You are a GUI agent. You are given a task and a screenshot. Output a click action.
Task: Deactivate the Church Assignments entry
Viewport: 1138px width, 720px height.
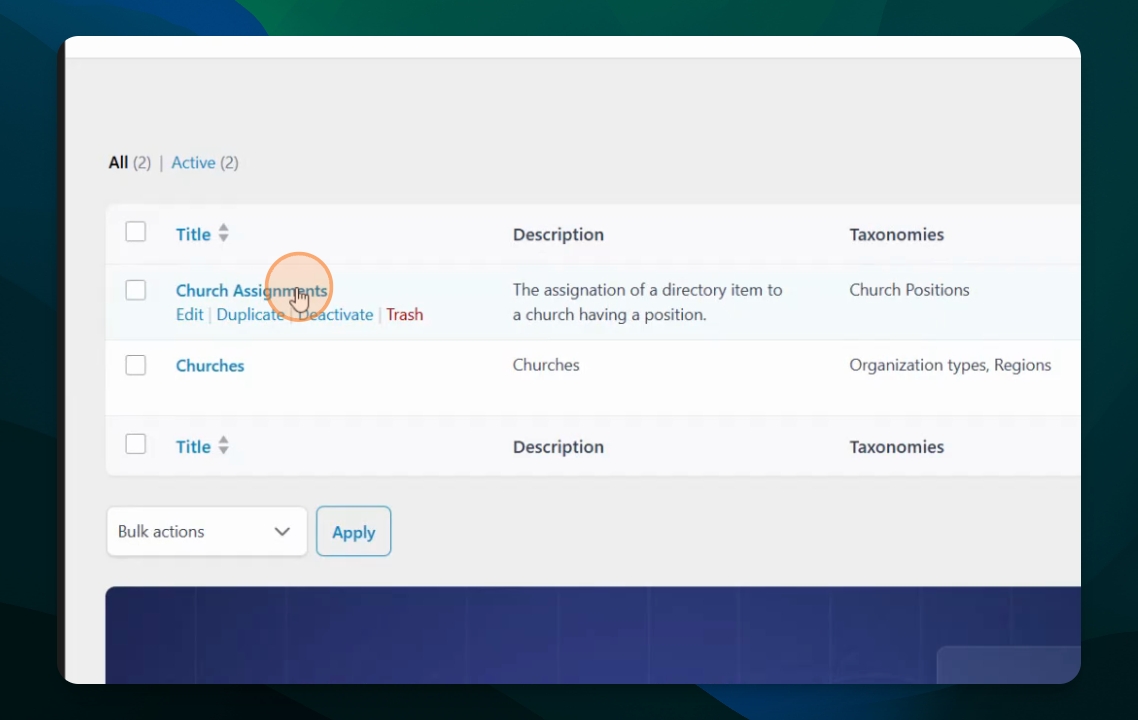point(335,314)
